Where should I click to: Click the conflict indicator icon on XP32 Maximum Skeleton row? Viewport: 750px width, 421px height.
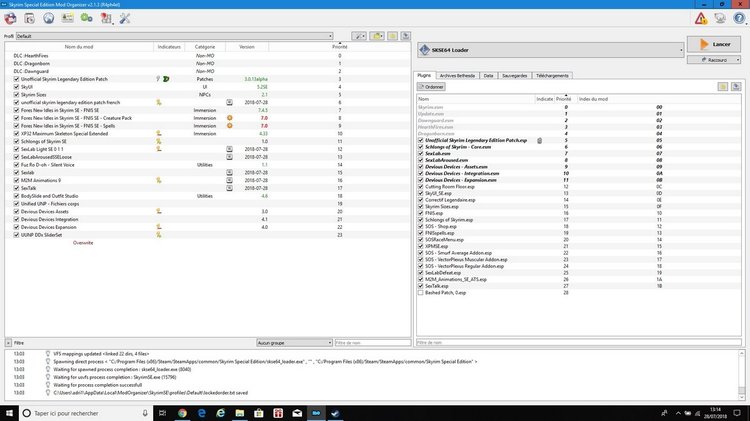159,133
